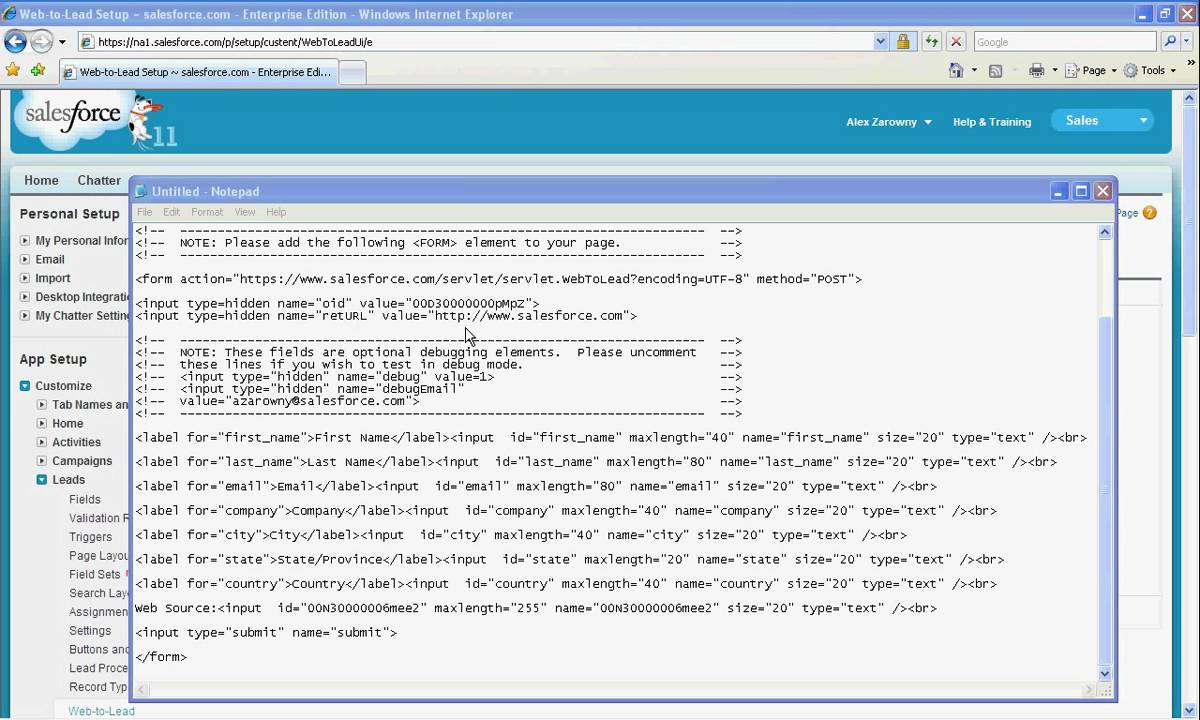1200x720 pixels.
Task: Open the Leads Fields link
Action: [x=85, y=499]
